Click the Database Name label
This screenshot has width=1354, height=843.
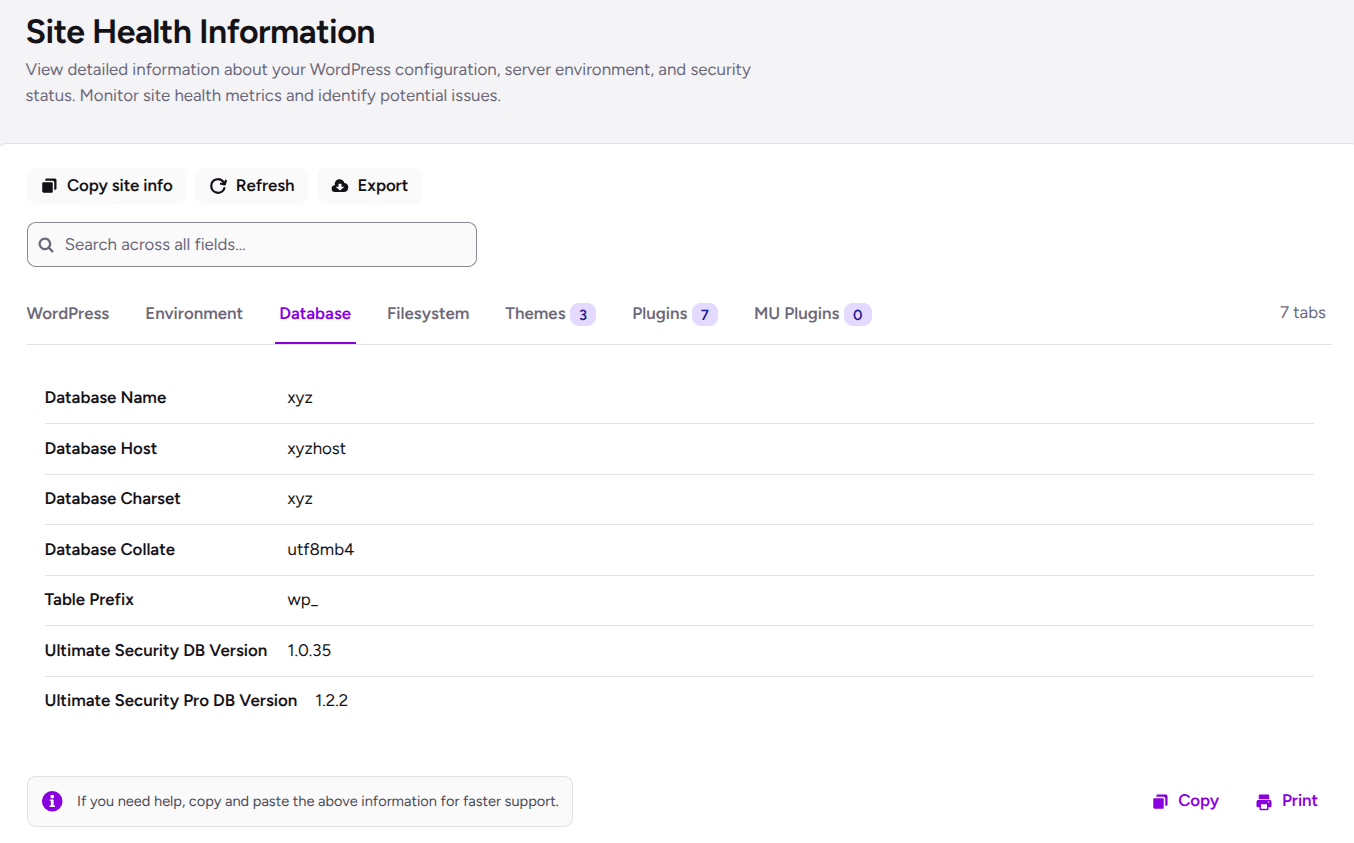pos(105,398)
